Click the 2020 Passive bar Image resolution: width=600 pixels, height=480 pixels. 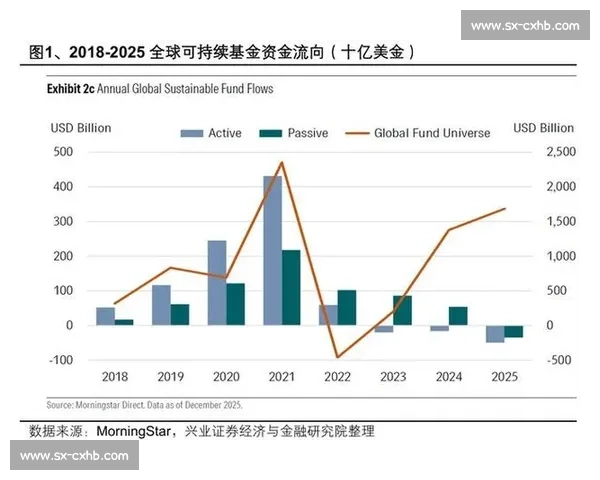point(235,305)
